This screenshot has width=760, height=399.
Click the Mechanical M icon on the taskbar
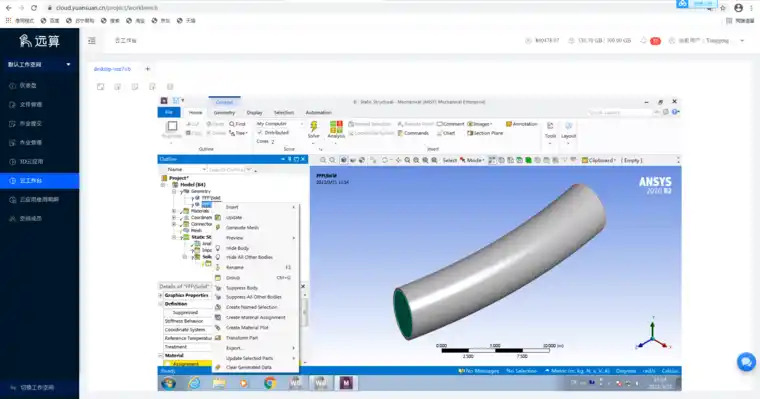tap(346, 383)
